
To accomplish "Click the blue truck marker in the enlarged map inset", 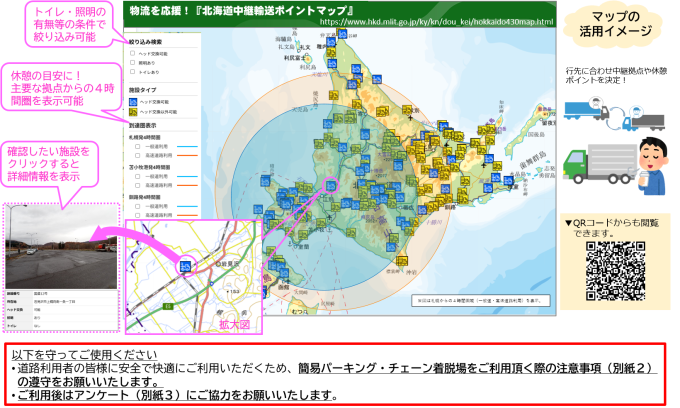I will pyautogui.click(x=185, y=267).
